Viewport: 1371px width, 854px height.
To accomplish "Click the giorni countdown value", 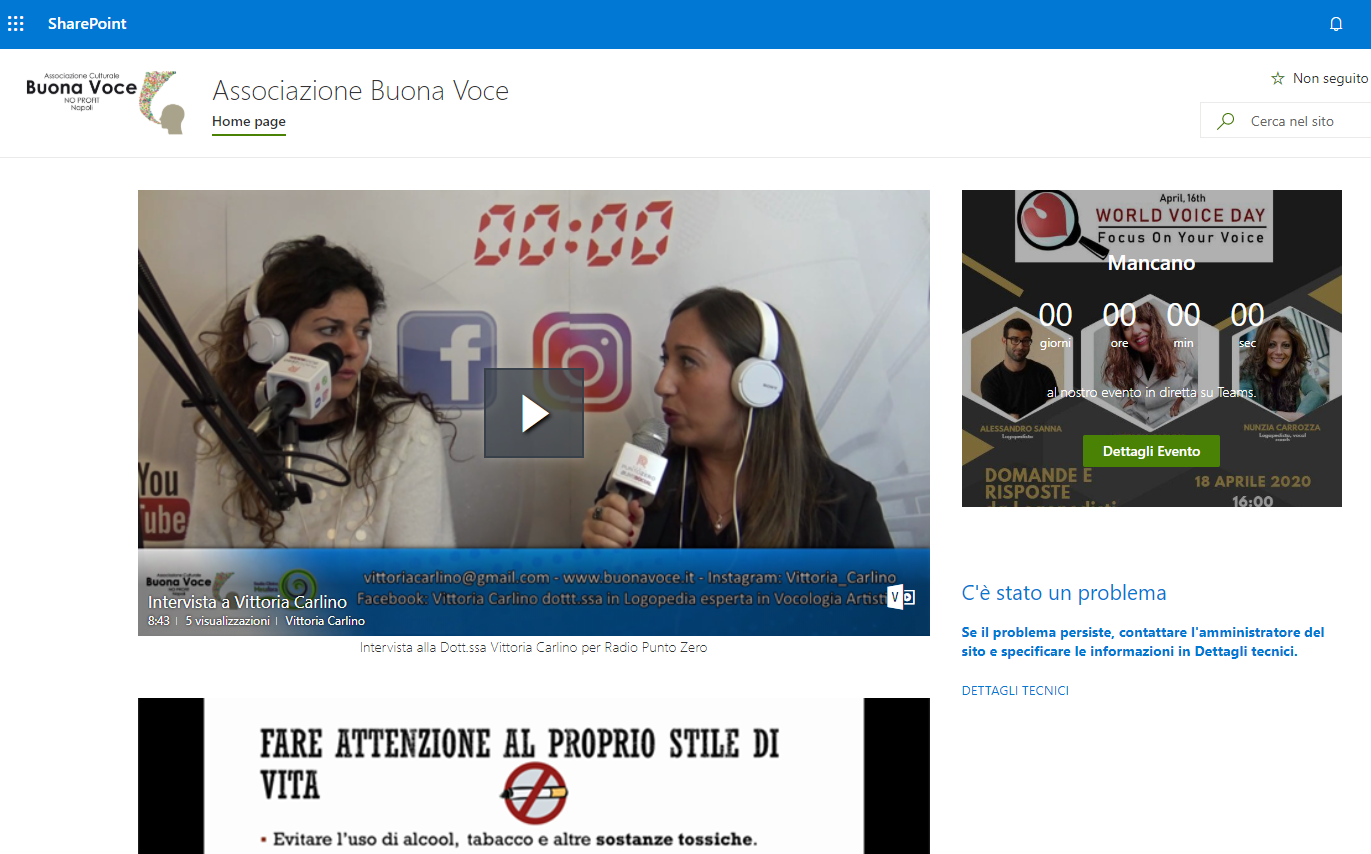I will pos(1055,315).
